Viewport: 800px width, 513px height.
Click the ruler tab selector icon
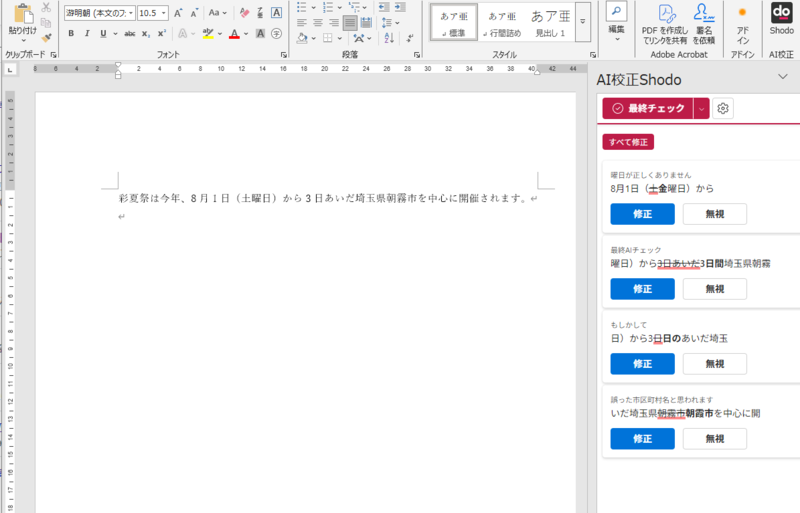click(10, 70)
